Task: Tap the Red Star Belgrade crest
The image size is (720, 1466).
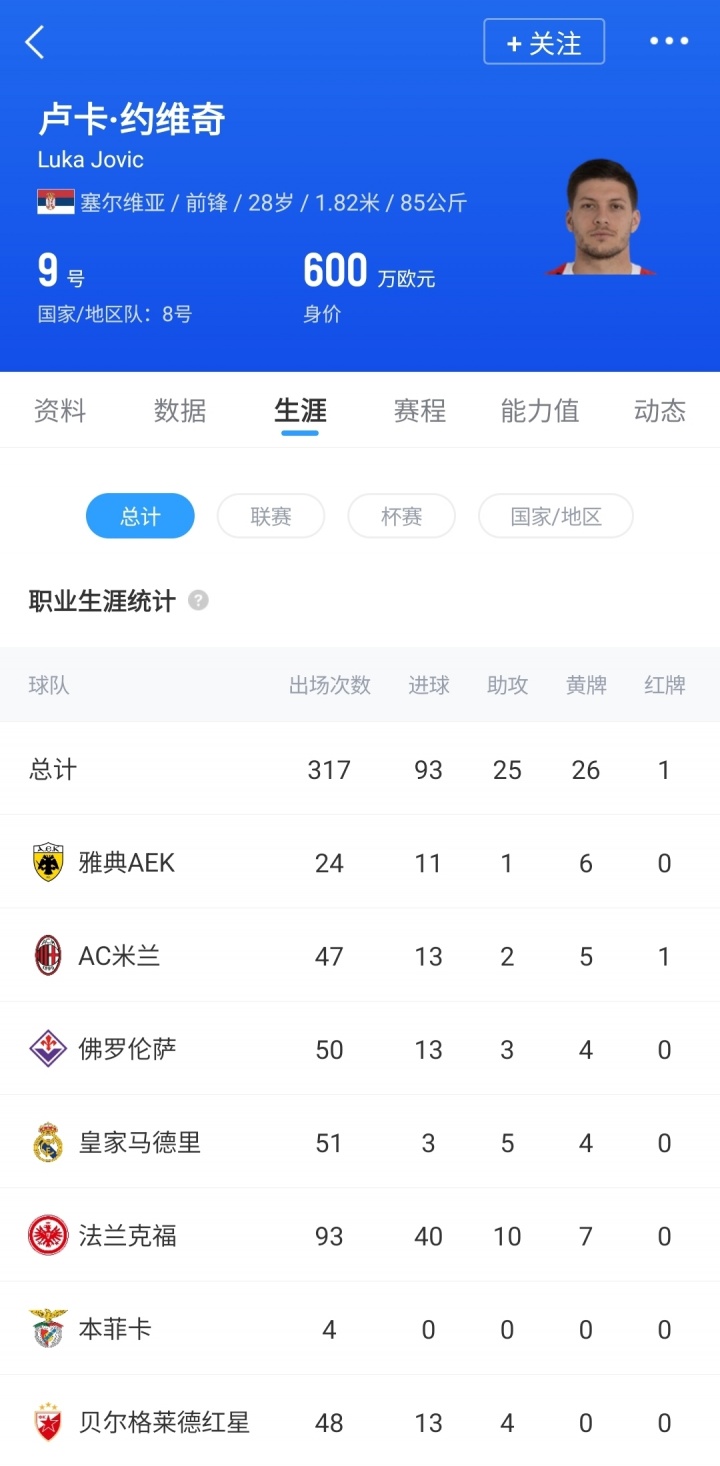Action: point(47,1422)
